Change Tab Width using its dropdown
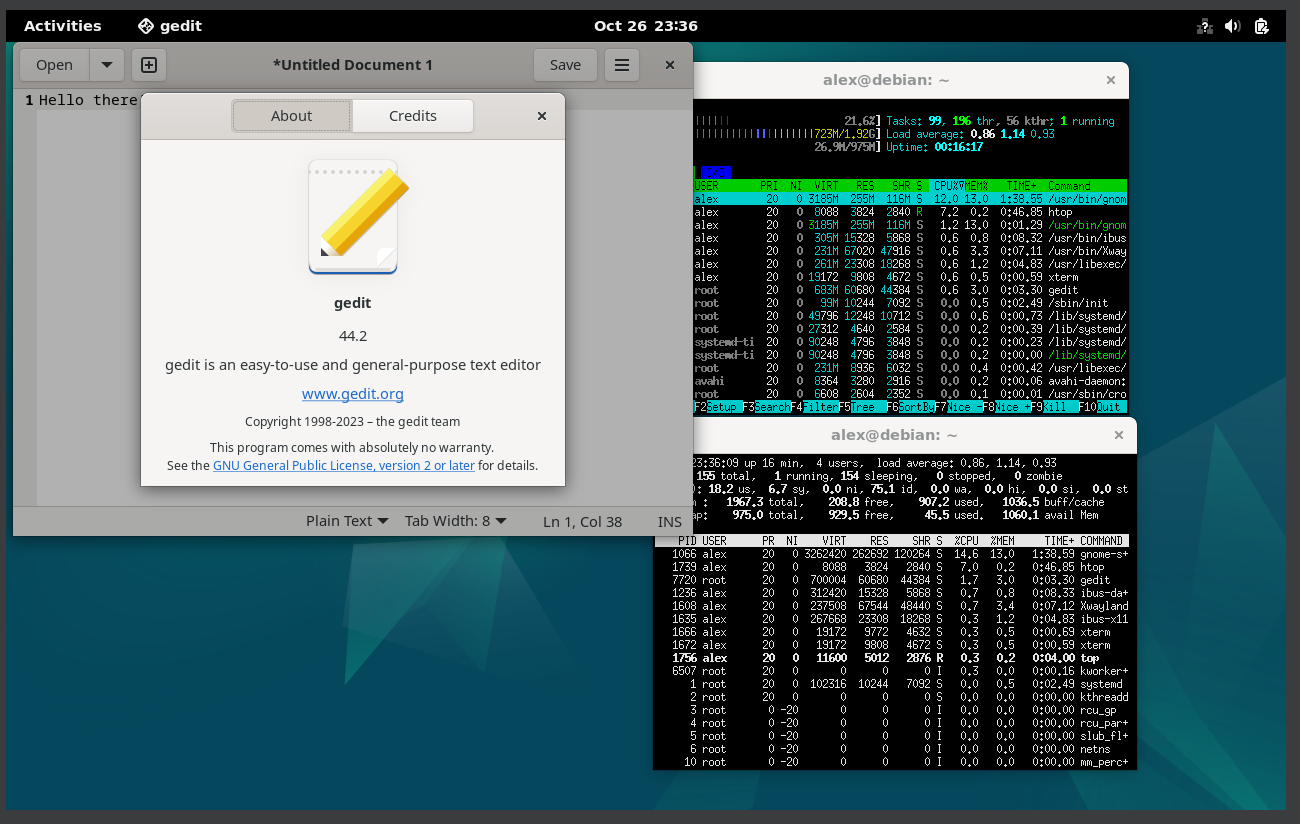 [455, 521]
